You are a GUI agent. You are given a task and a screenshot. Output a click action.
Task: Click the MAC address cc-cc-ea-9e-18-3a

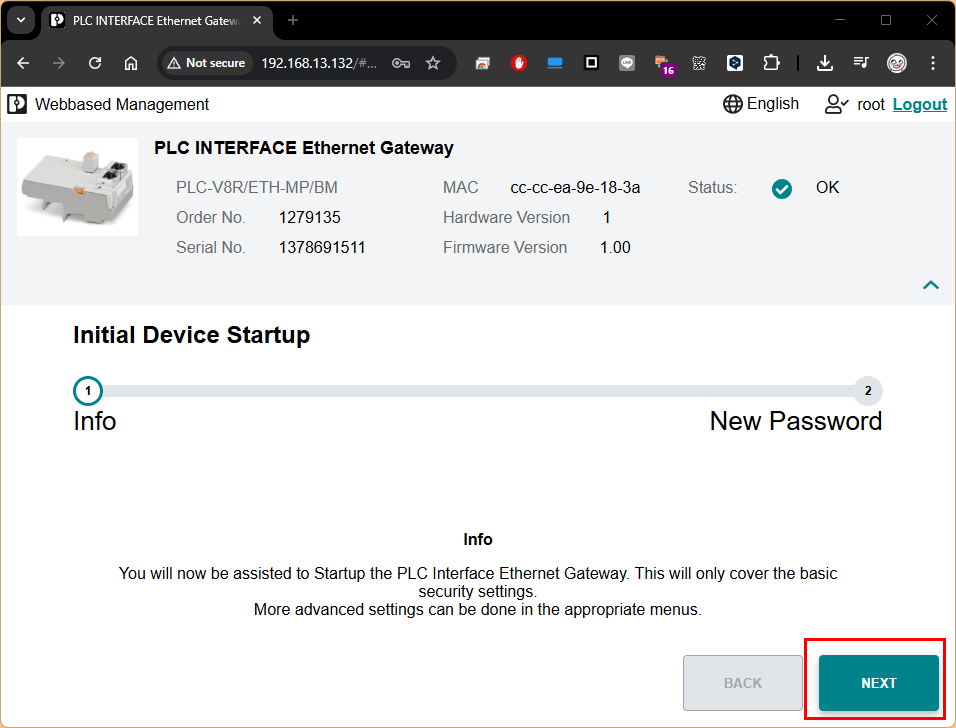coord(575,187)
